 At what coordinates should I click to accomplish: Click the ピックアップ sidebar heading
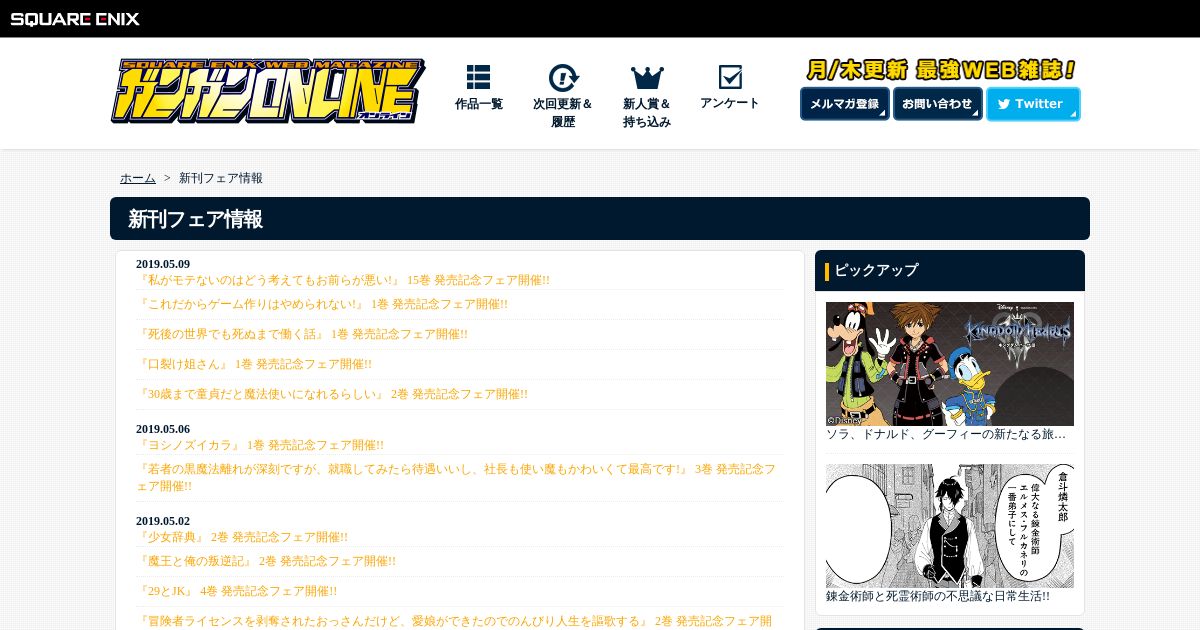coord(950,270)
